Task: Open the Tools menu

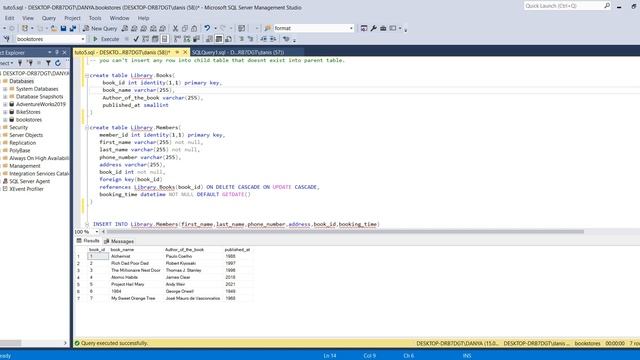Action: (95, 18)
